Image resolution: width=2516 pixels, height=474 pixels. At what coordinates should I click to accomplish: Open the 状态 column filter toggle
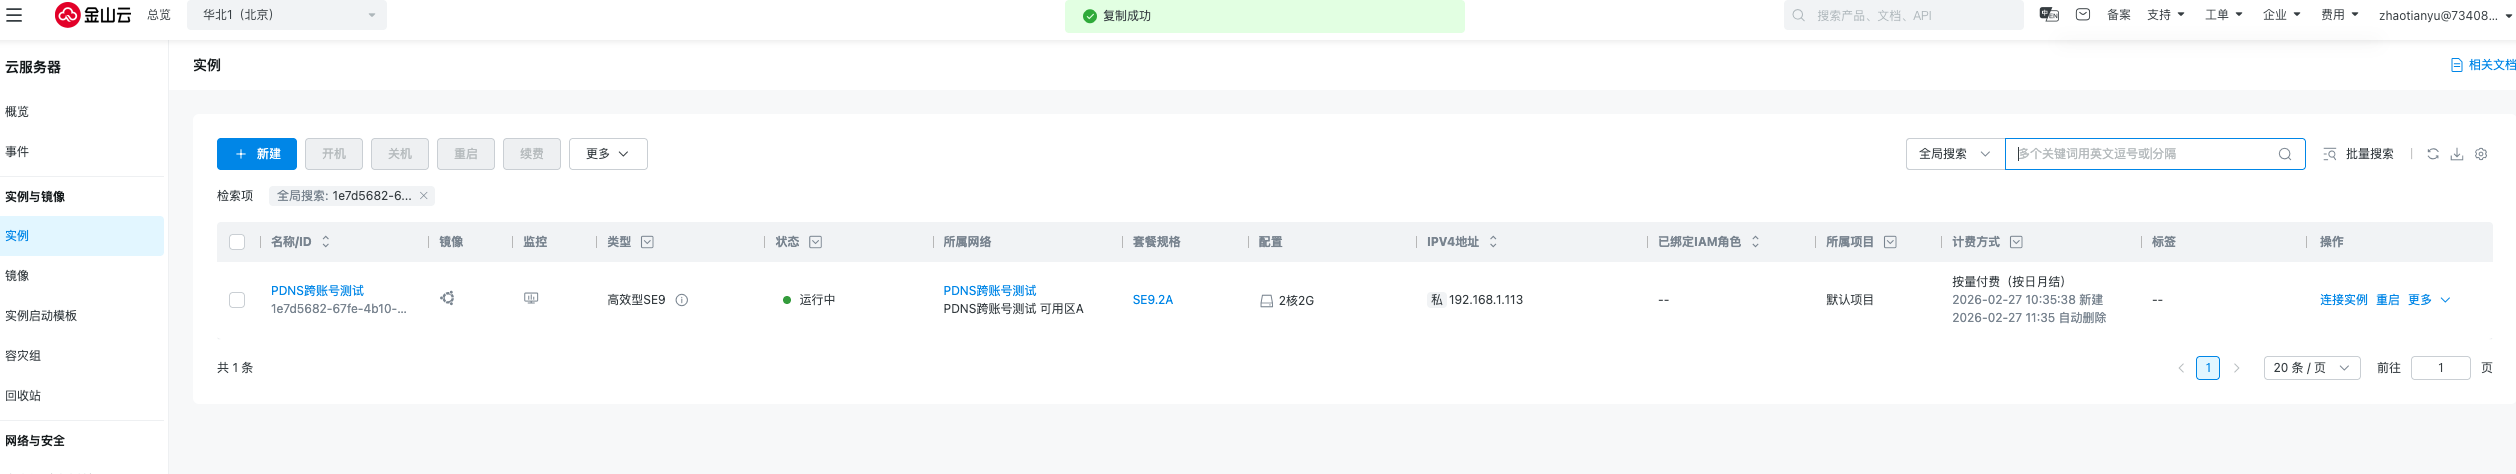pyautogui.click(x=816, y=242)
